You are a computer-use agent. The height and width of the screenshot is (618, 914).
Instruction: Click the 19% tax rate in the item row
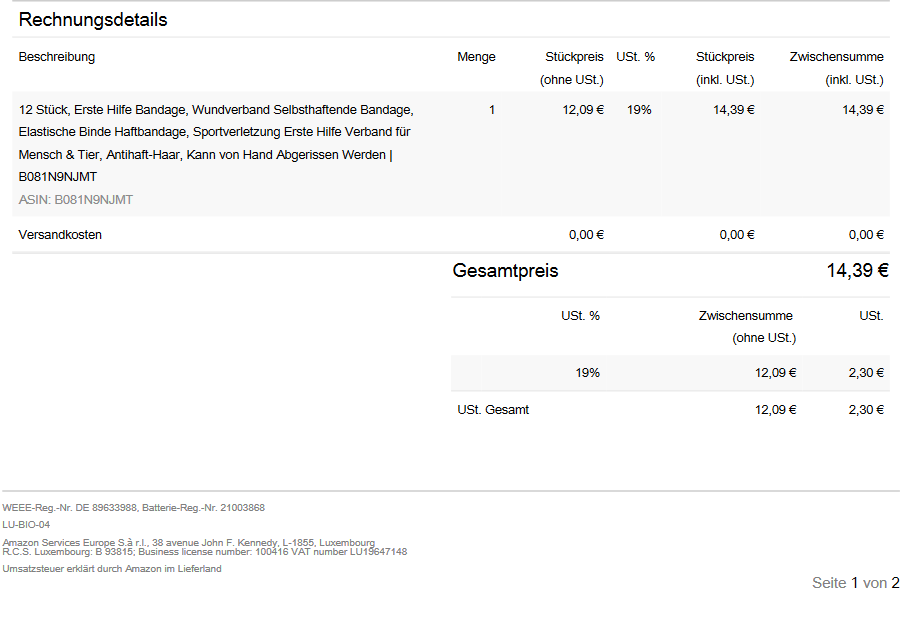(639, 110)
